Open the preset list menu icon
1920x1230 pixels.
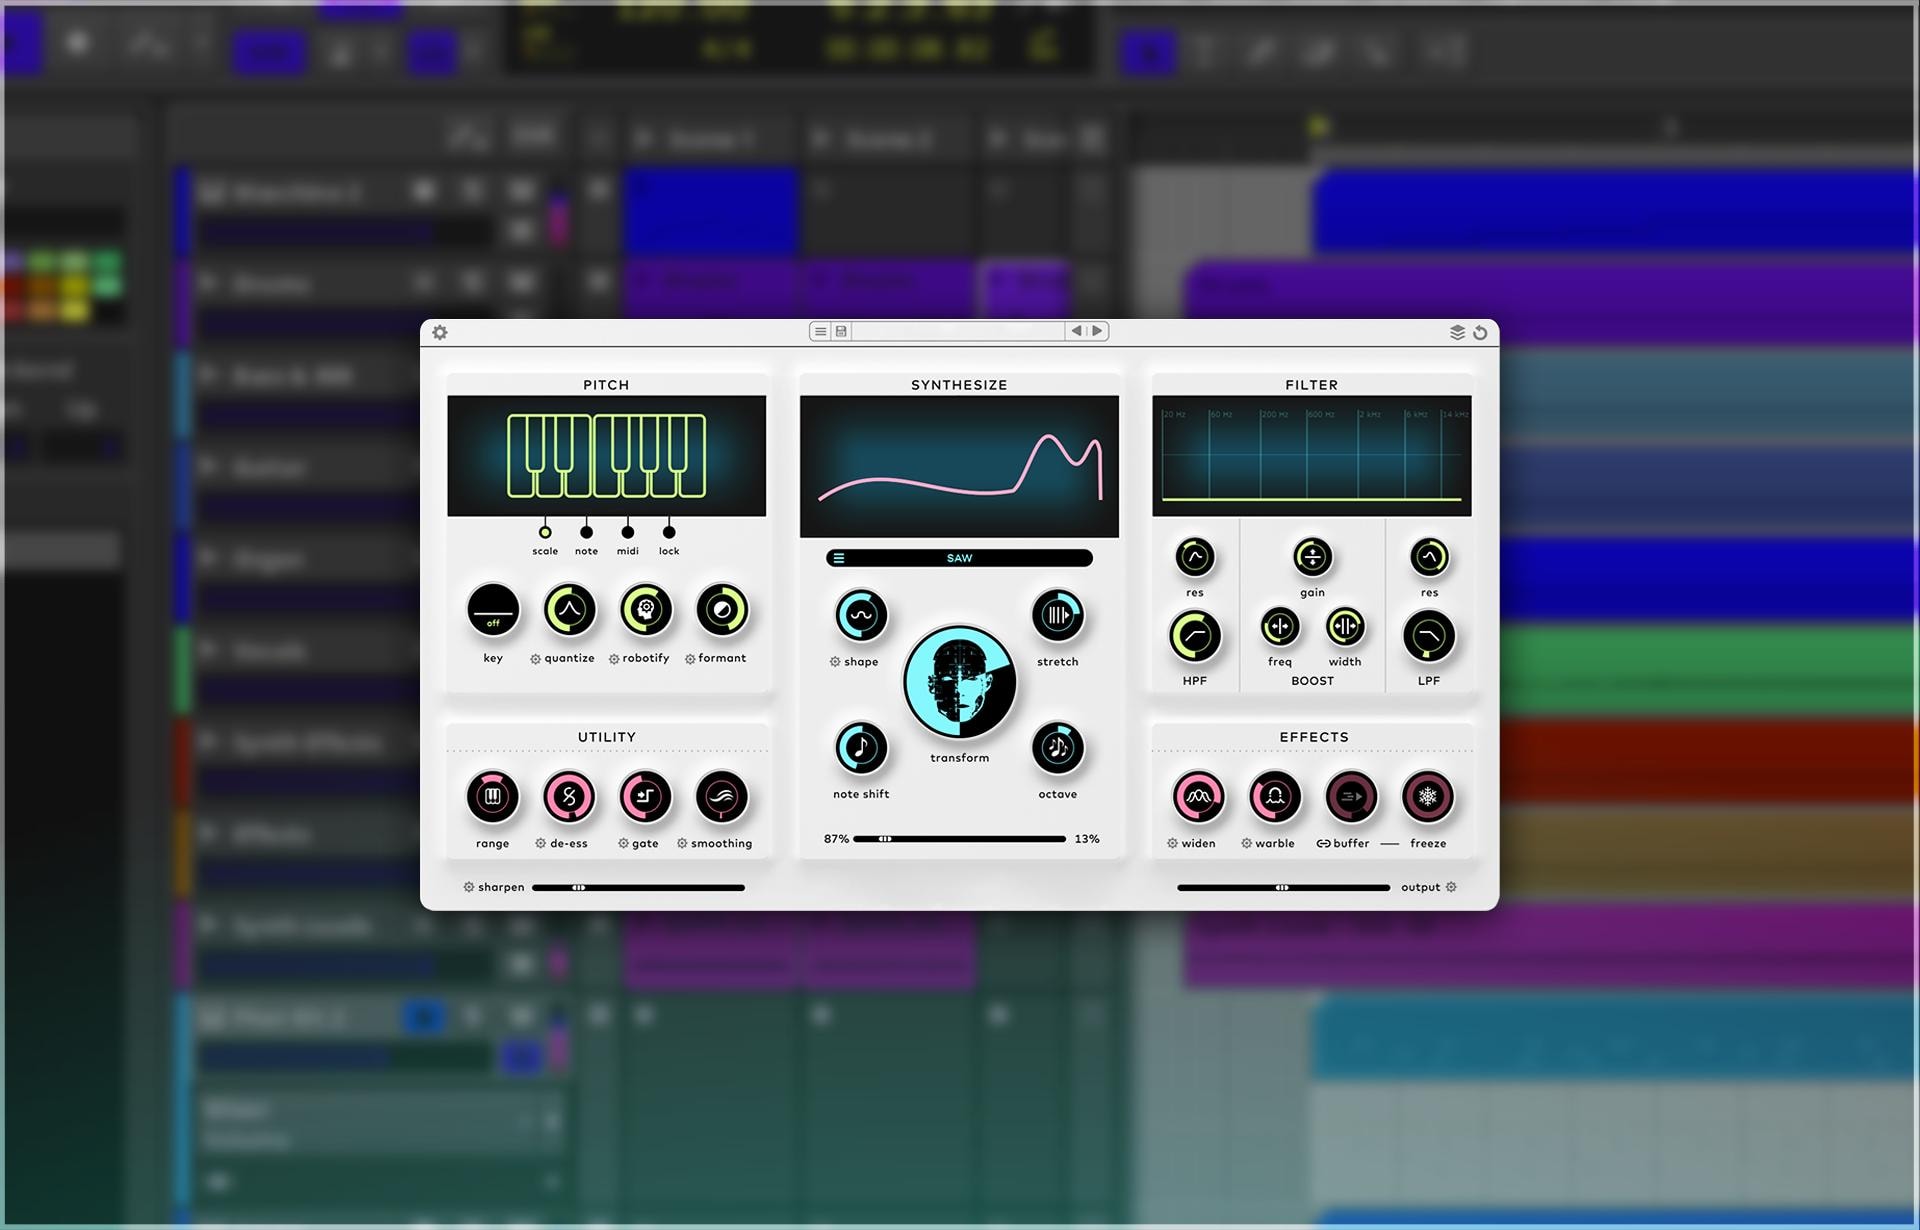tap(820, 331)
